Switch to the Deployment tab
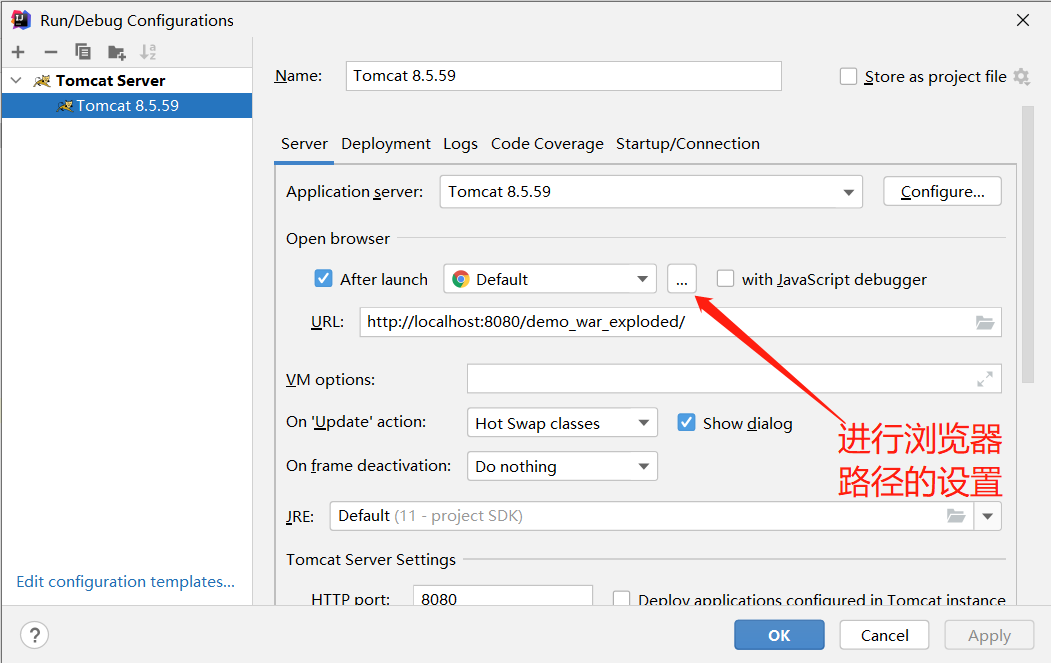The width and height of the screenshot is (1051, 663). [385, 143]
